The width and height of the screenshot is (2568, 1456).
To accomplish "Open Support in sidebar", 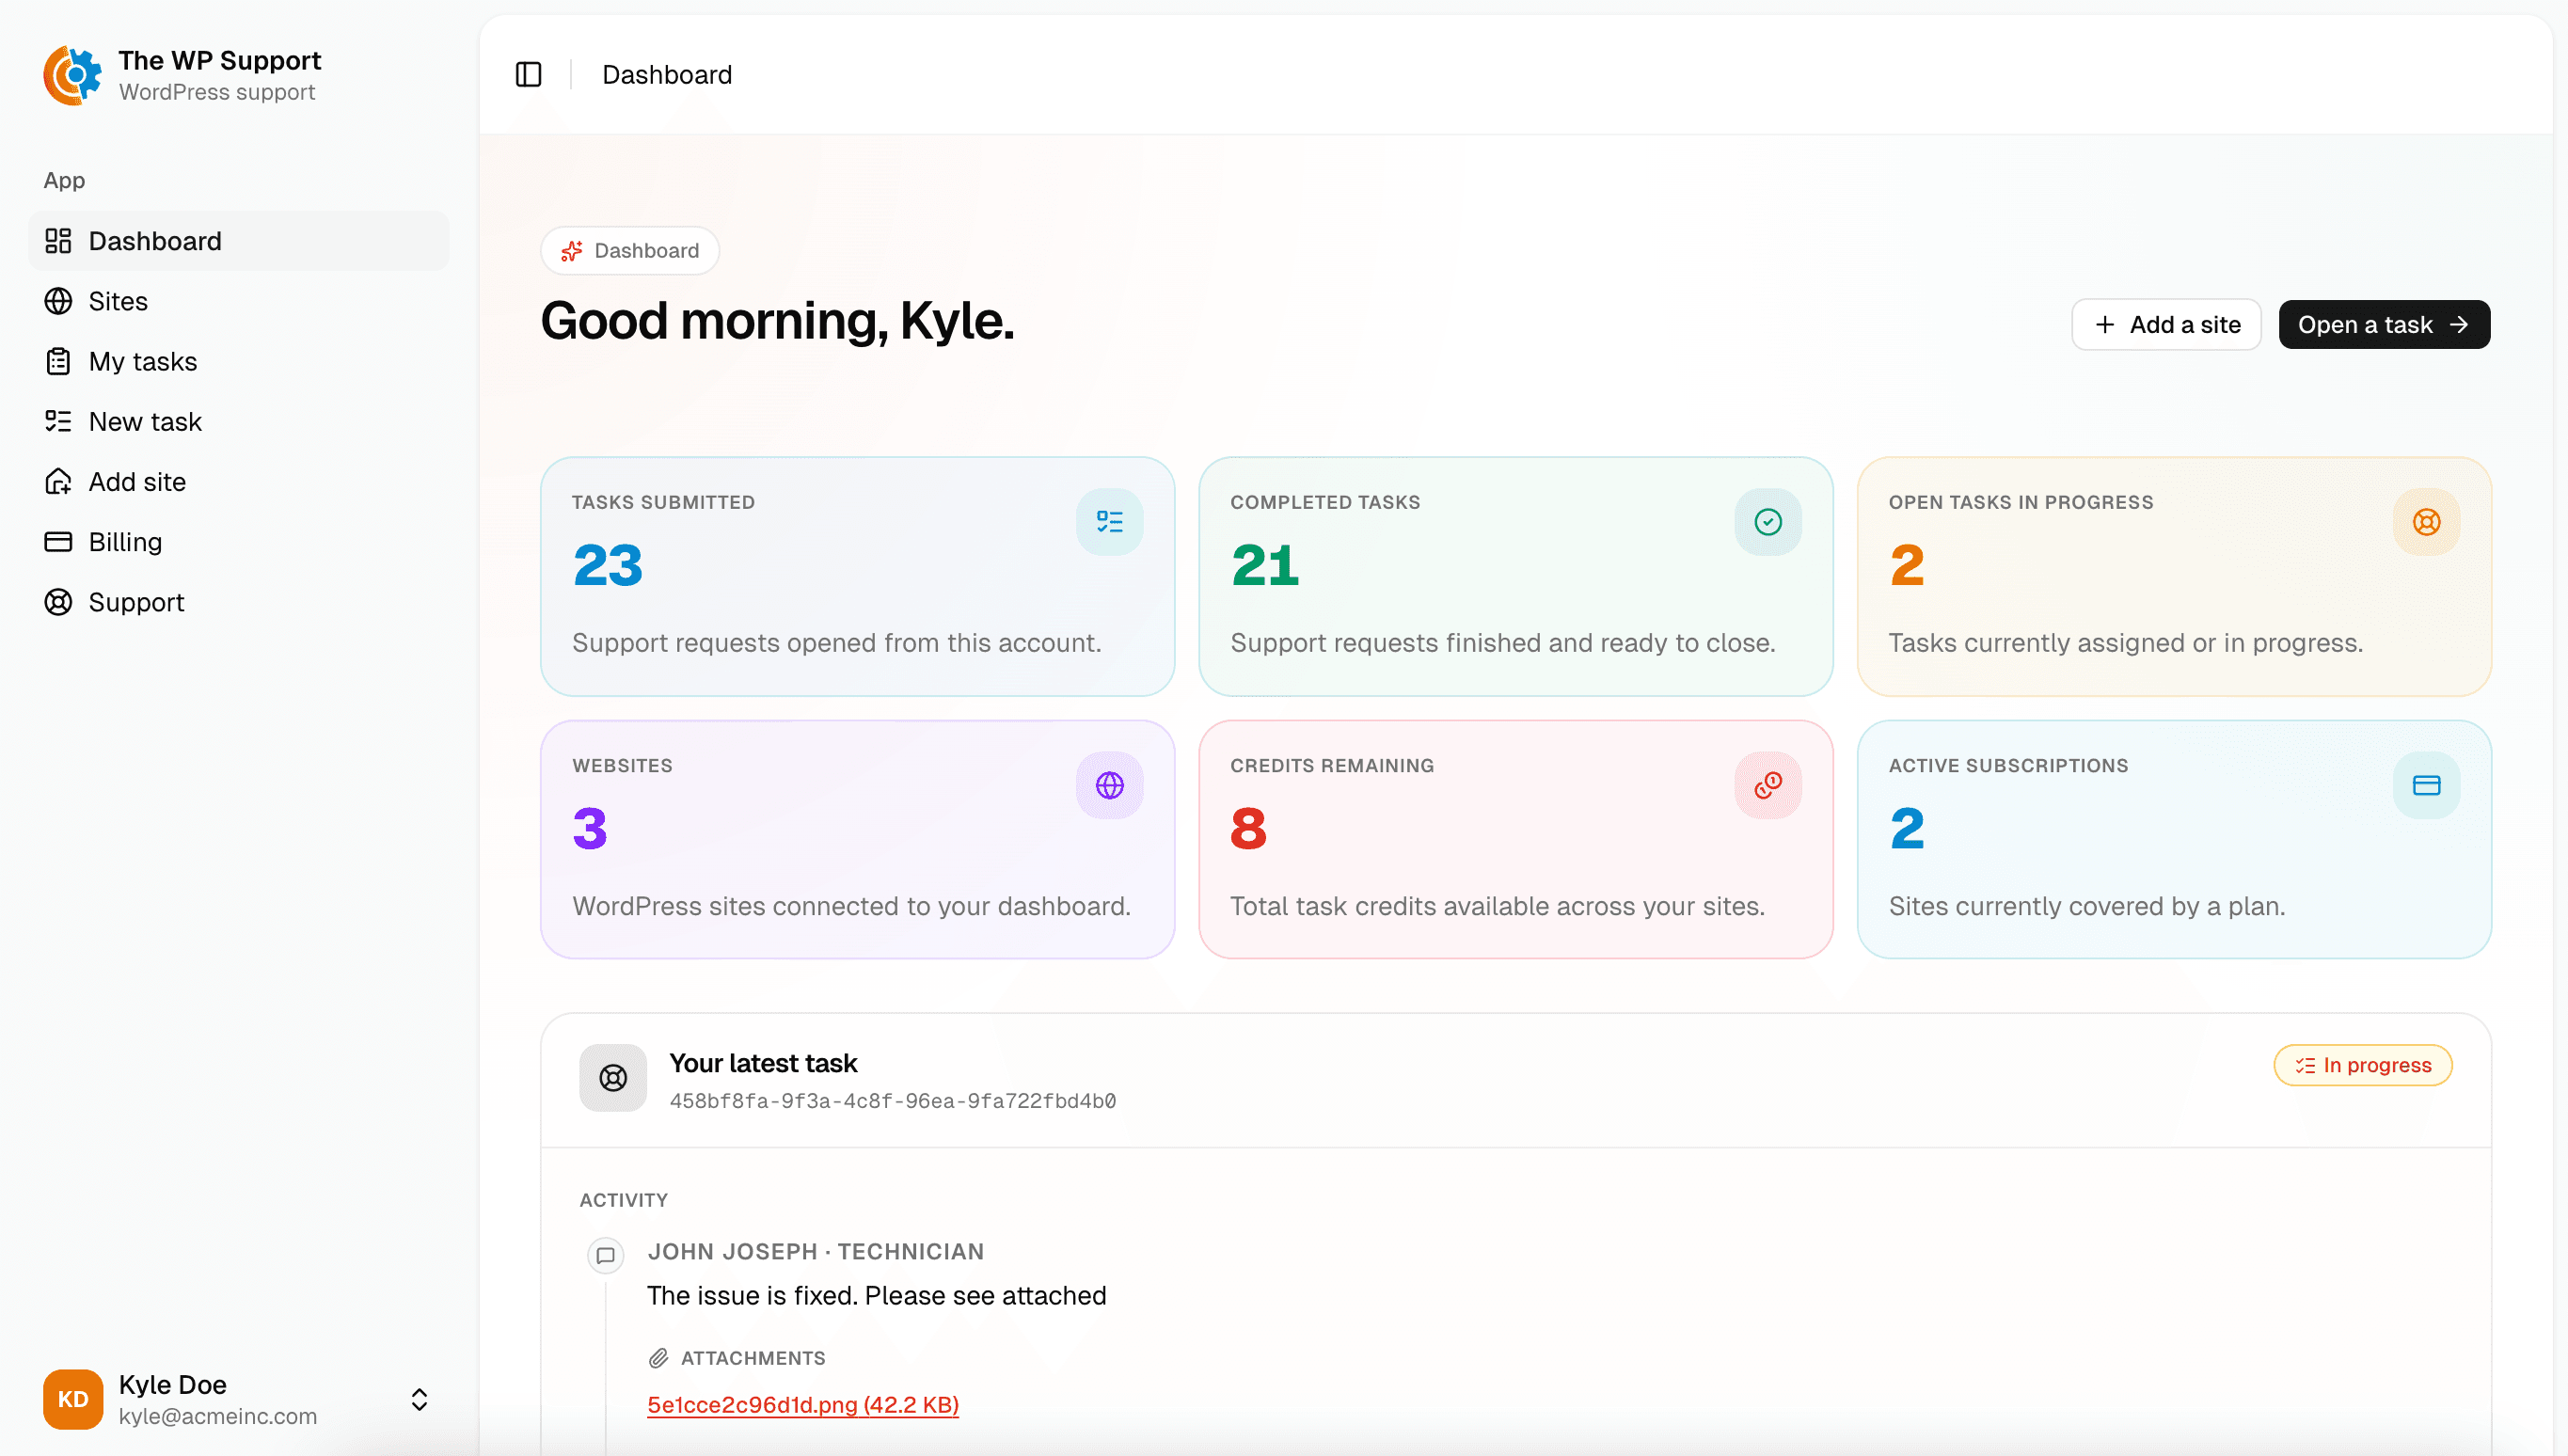I will pos(239,602).
